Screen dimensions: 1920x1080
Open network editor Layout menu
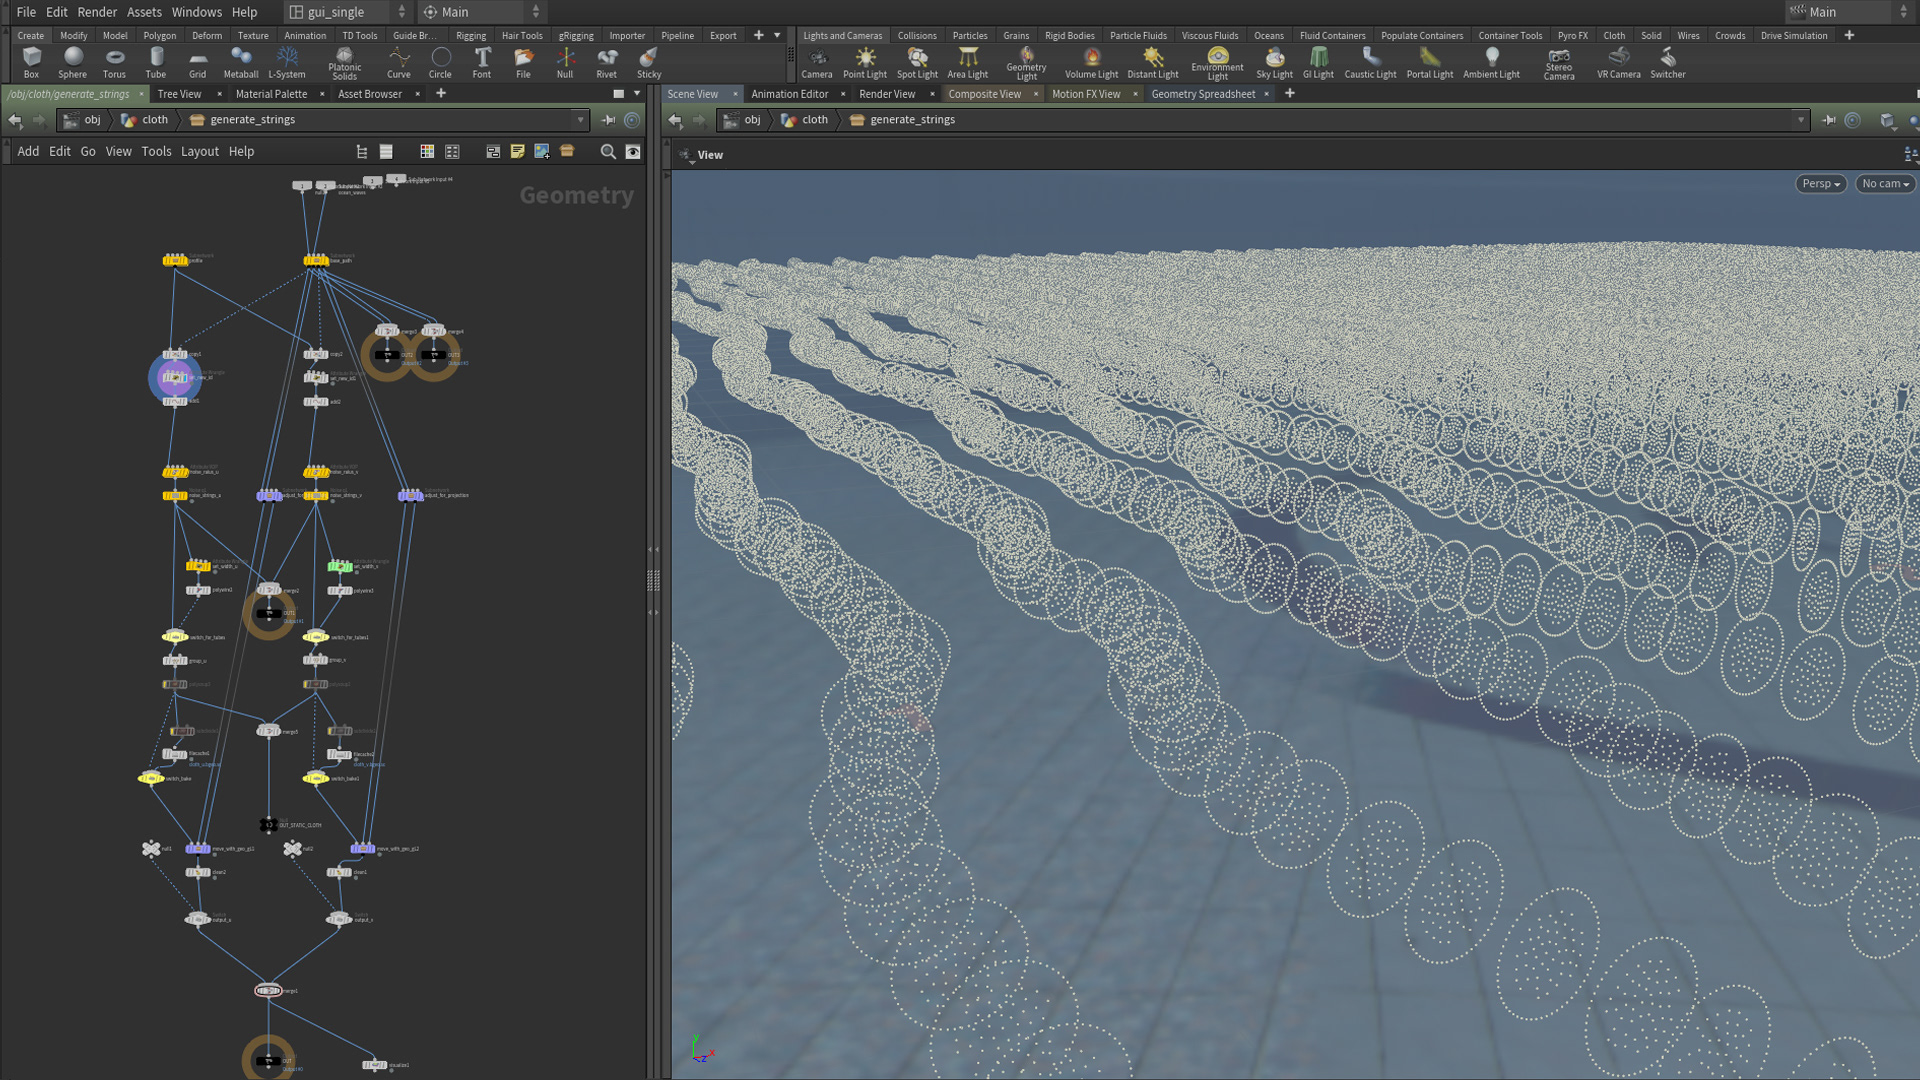pos(199,152)
